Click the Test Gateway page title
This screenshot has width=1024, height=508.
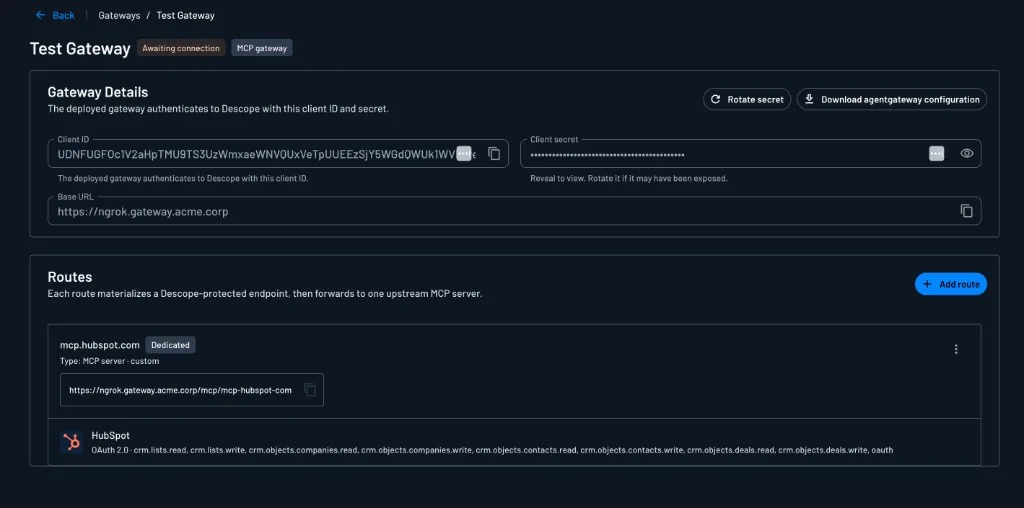[80, 48]
